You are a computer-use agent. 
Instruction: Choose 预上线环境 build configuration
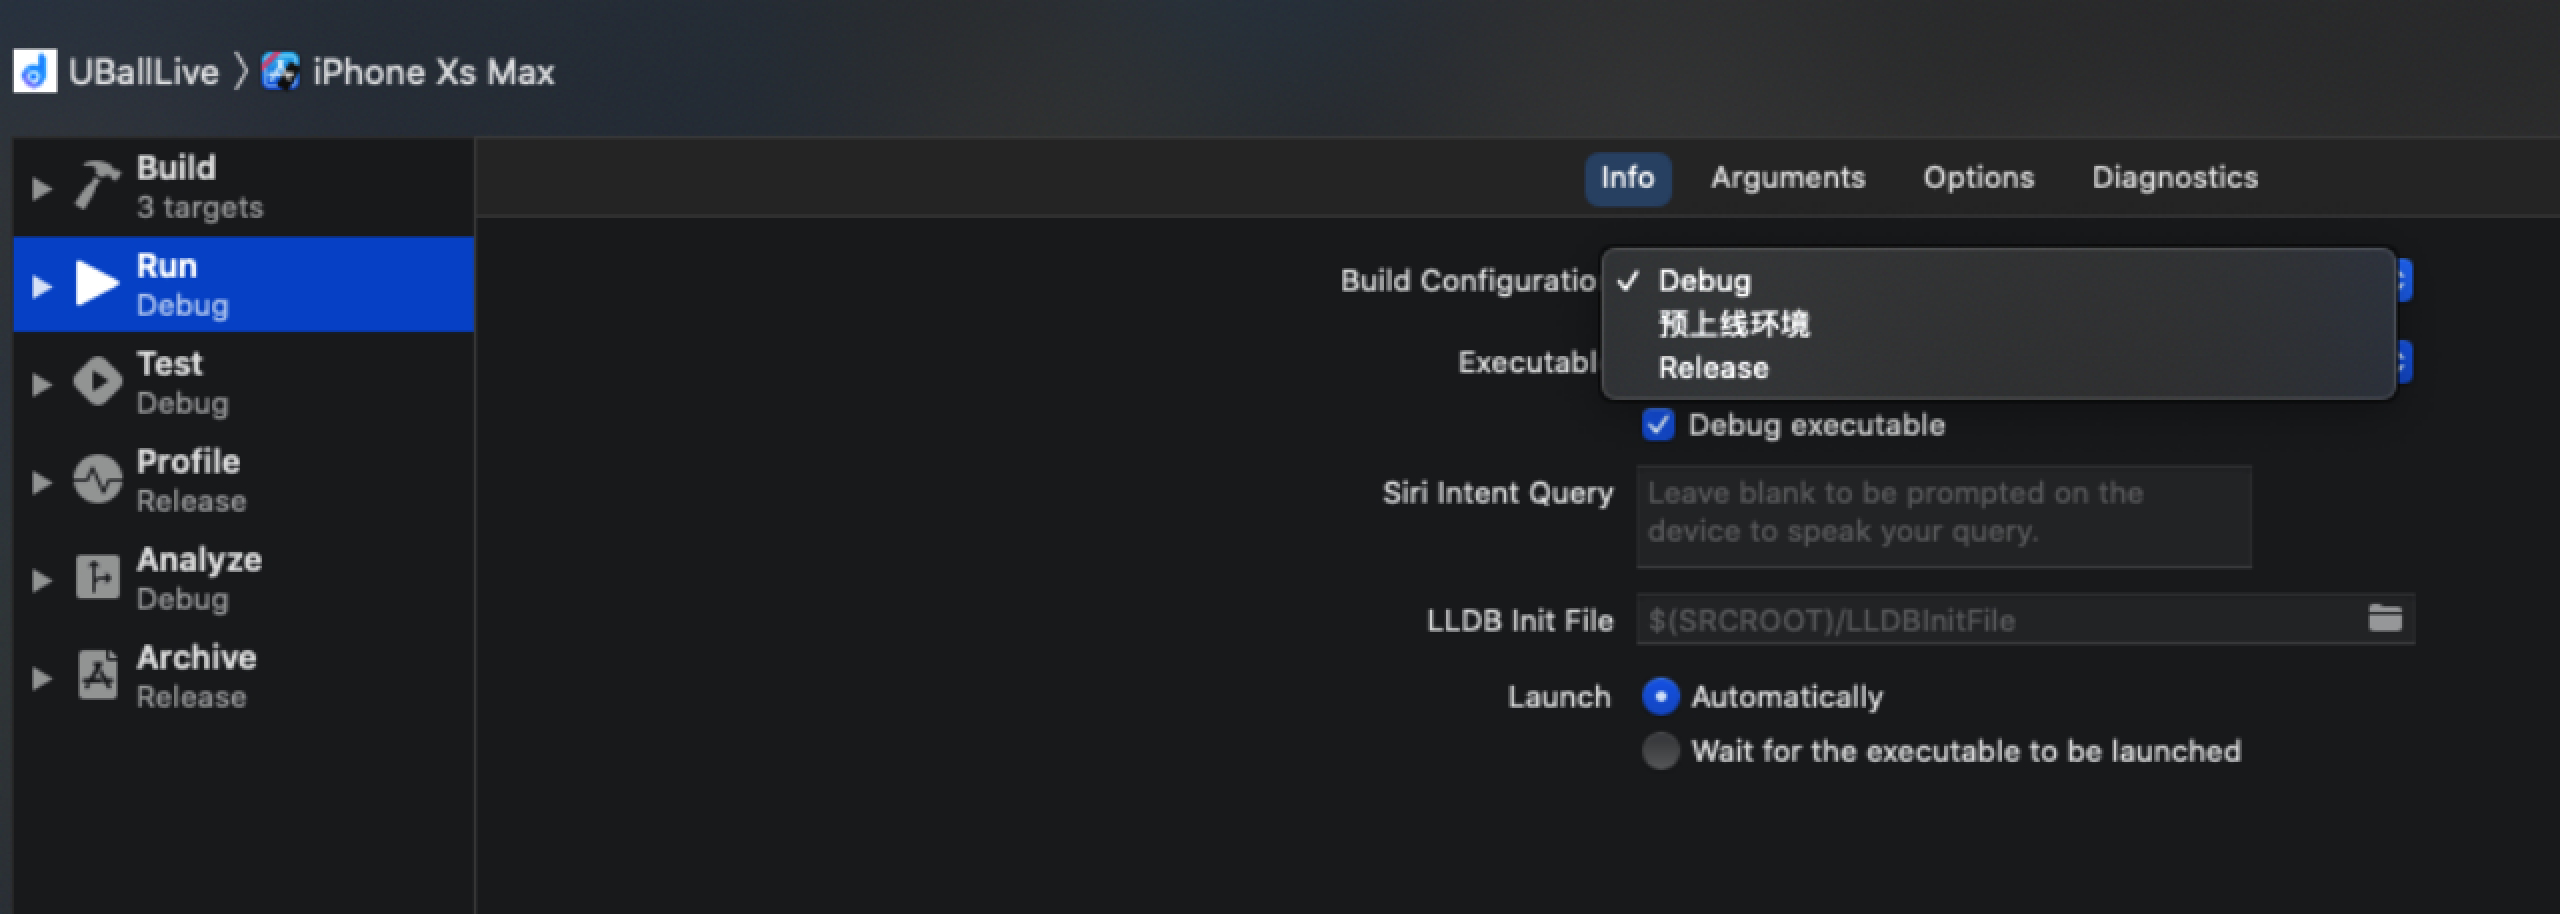pos(1998,324)
